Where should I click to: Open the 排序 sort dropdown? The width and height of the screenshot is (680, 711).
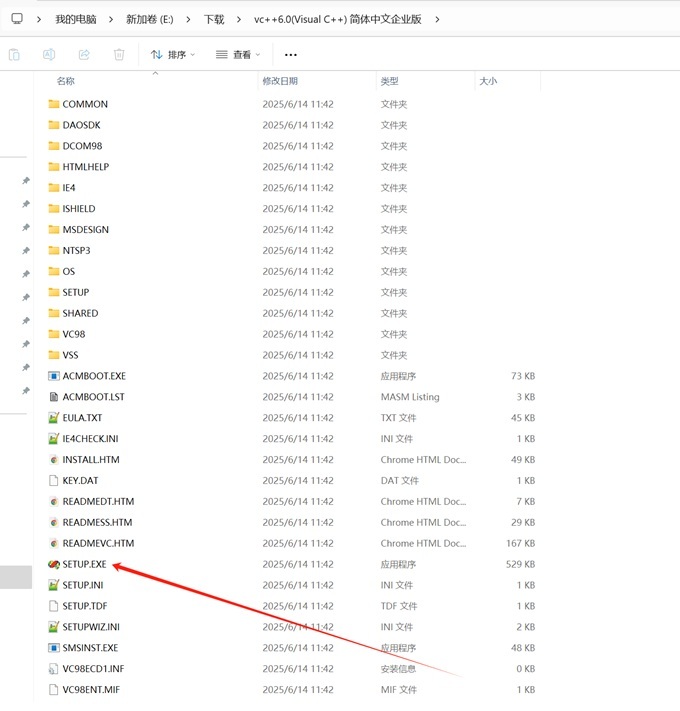pyautogui.click(x=172, y=55)
